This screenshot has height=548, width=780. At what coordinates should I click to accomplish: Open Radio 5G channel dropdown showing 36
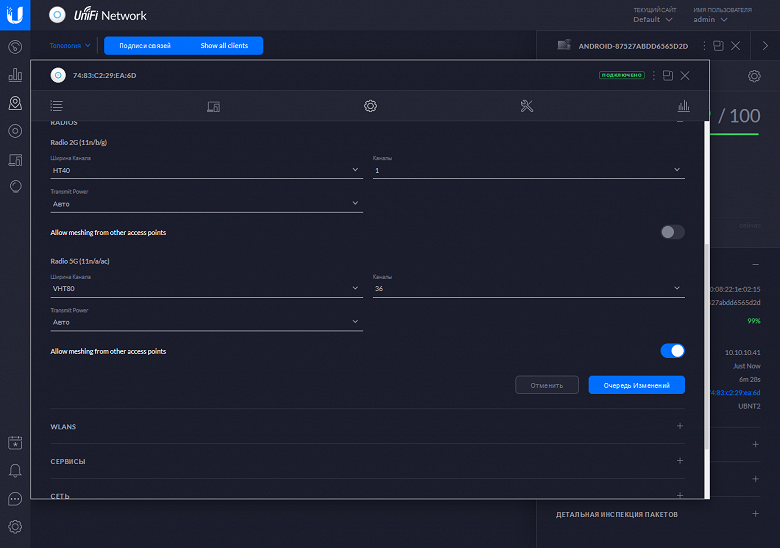(529, 288)
